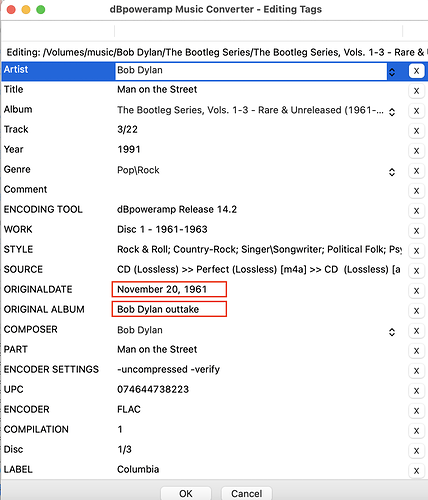Screen dimensions: 428x500
Task: Remove the COMPILATION tag via X
Action: tap(416, 431)
